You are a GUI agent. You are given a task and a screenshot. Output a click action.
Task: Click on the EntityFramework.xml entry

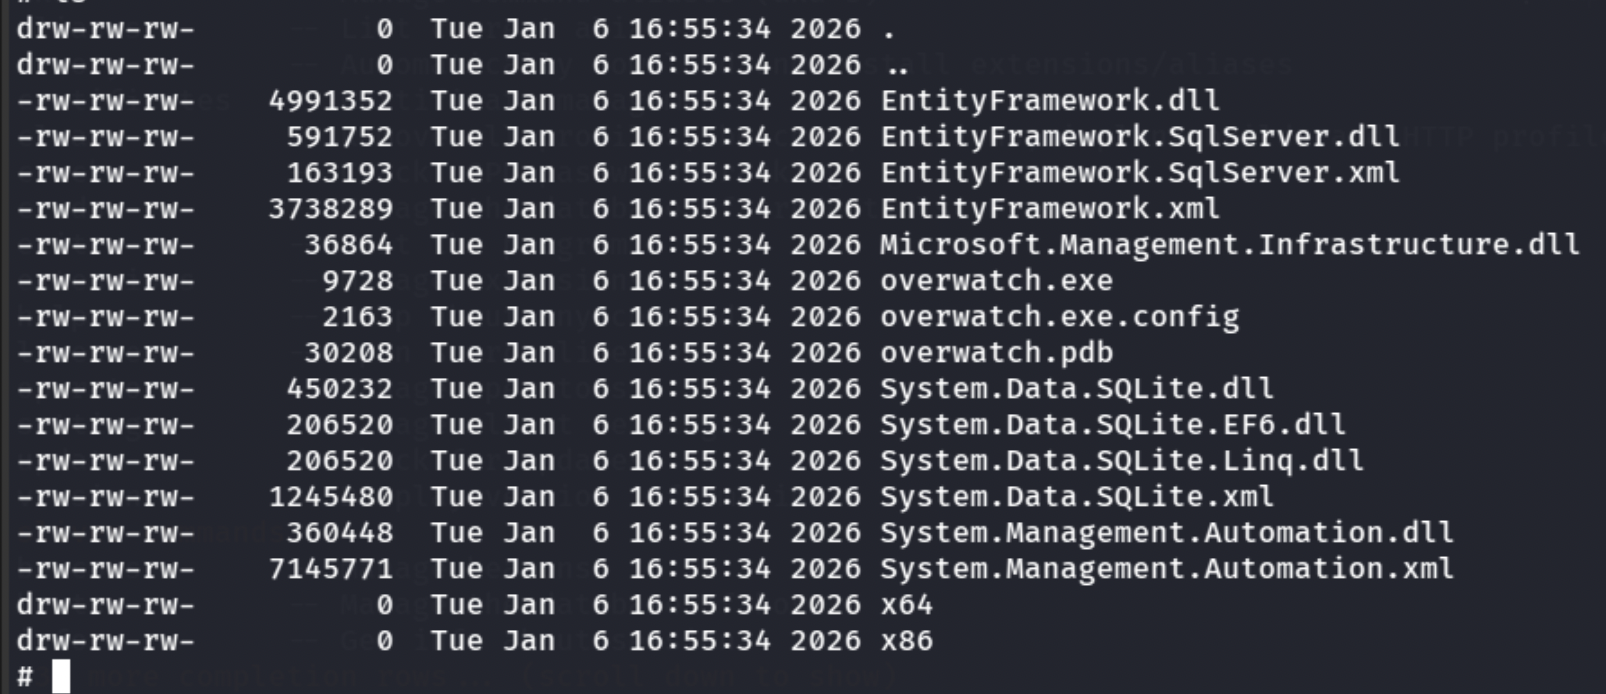(x=1050, y=209)
